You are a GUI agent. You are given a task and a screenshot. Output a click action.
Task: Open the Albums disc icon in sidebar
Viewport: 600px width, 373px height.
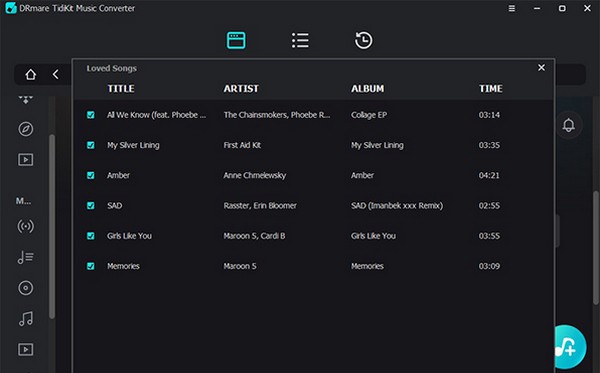coord(26,288)
